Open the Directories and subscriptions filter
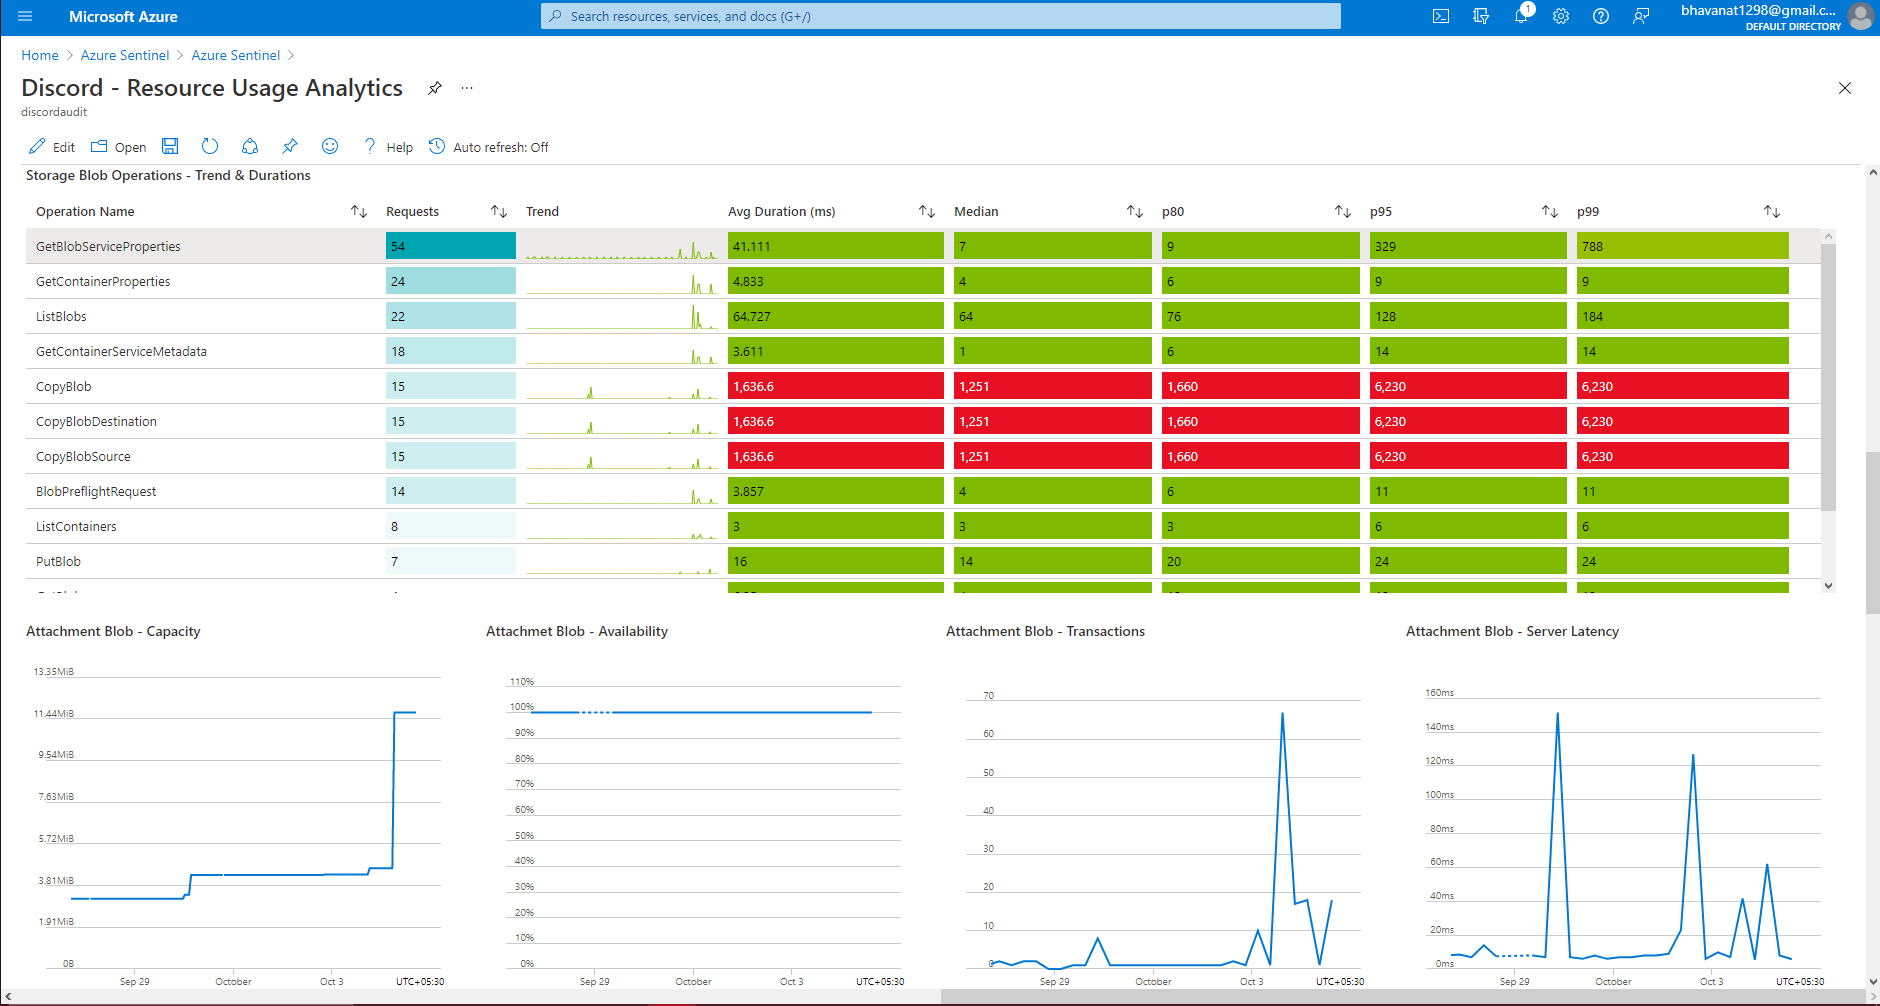1880x1006 pixels. (x=1481, y=17)
